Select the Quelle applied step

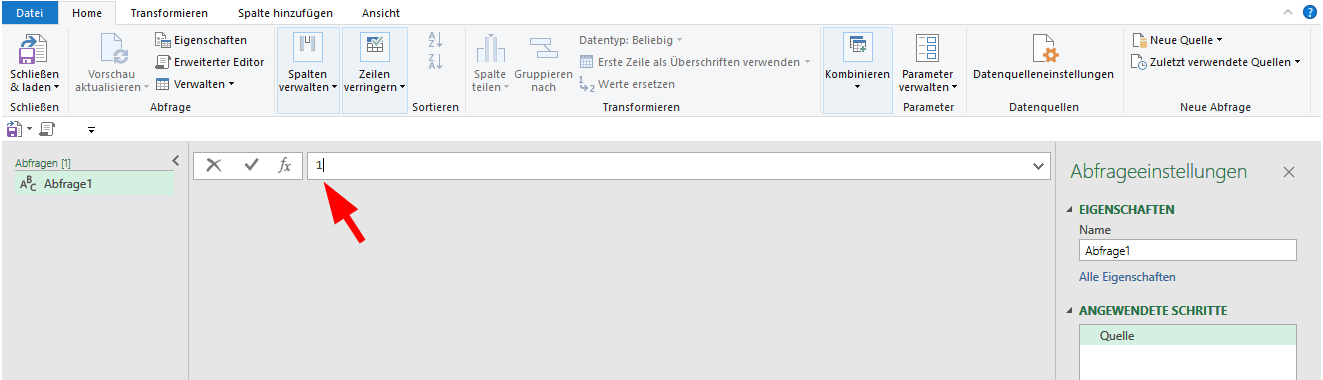pyautogui.click(x=1187, y=336)
